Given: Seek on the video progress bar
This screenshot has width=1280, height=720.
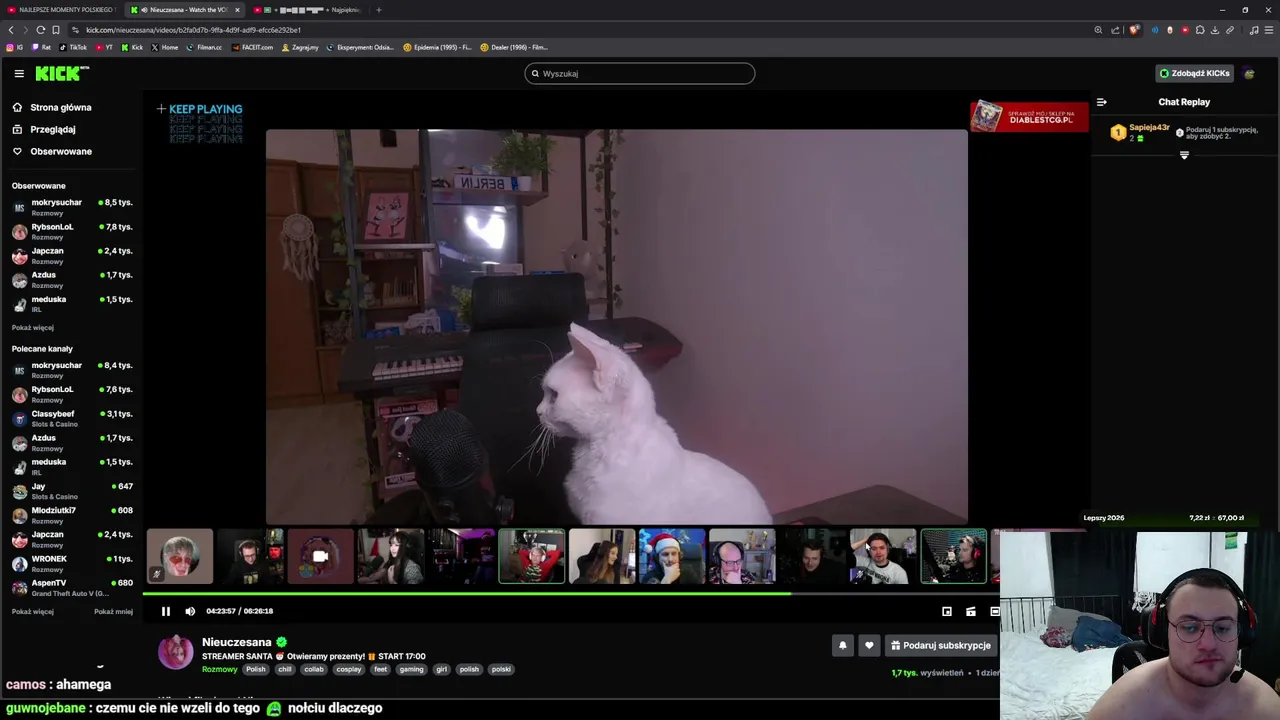Looking at the screenshot, I should 570,594.
